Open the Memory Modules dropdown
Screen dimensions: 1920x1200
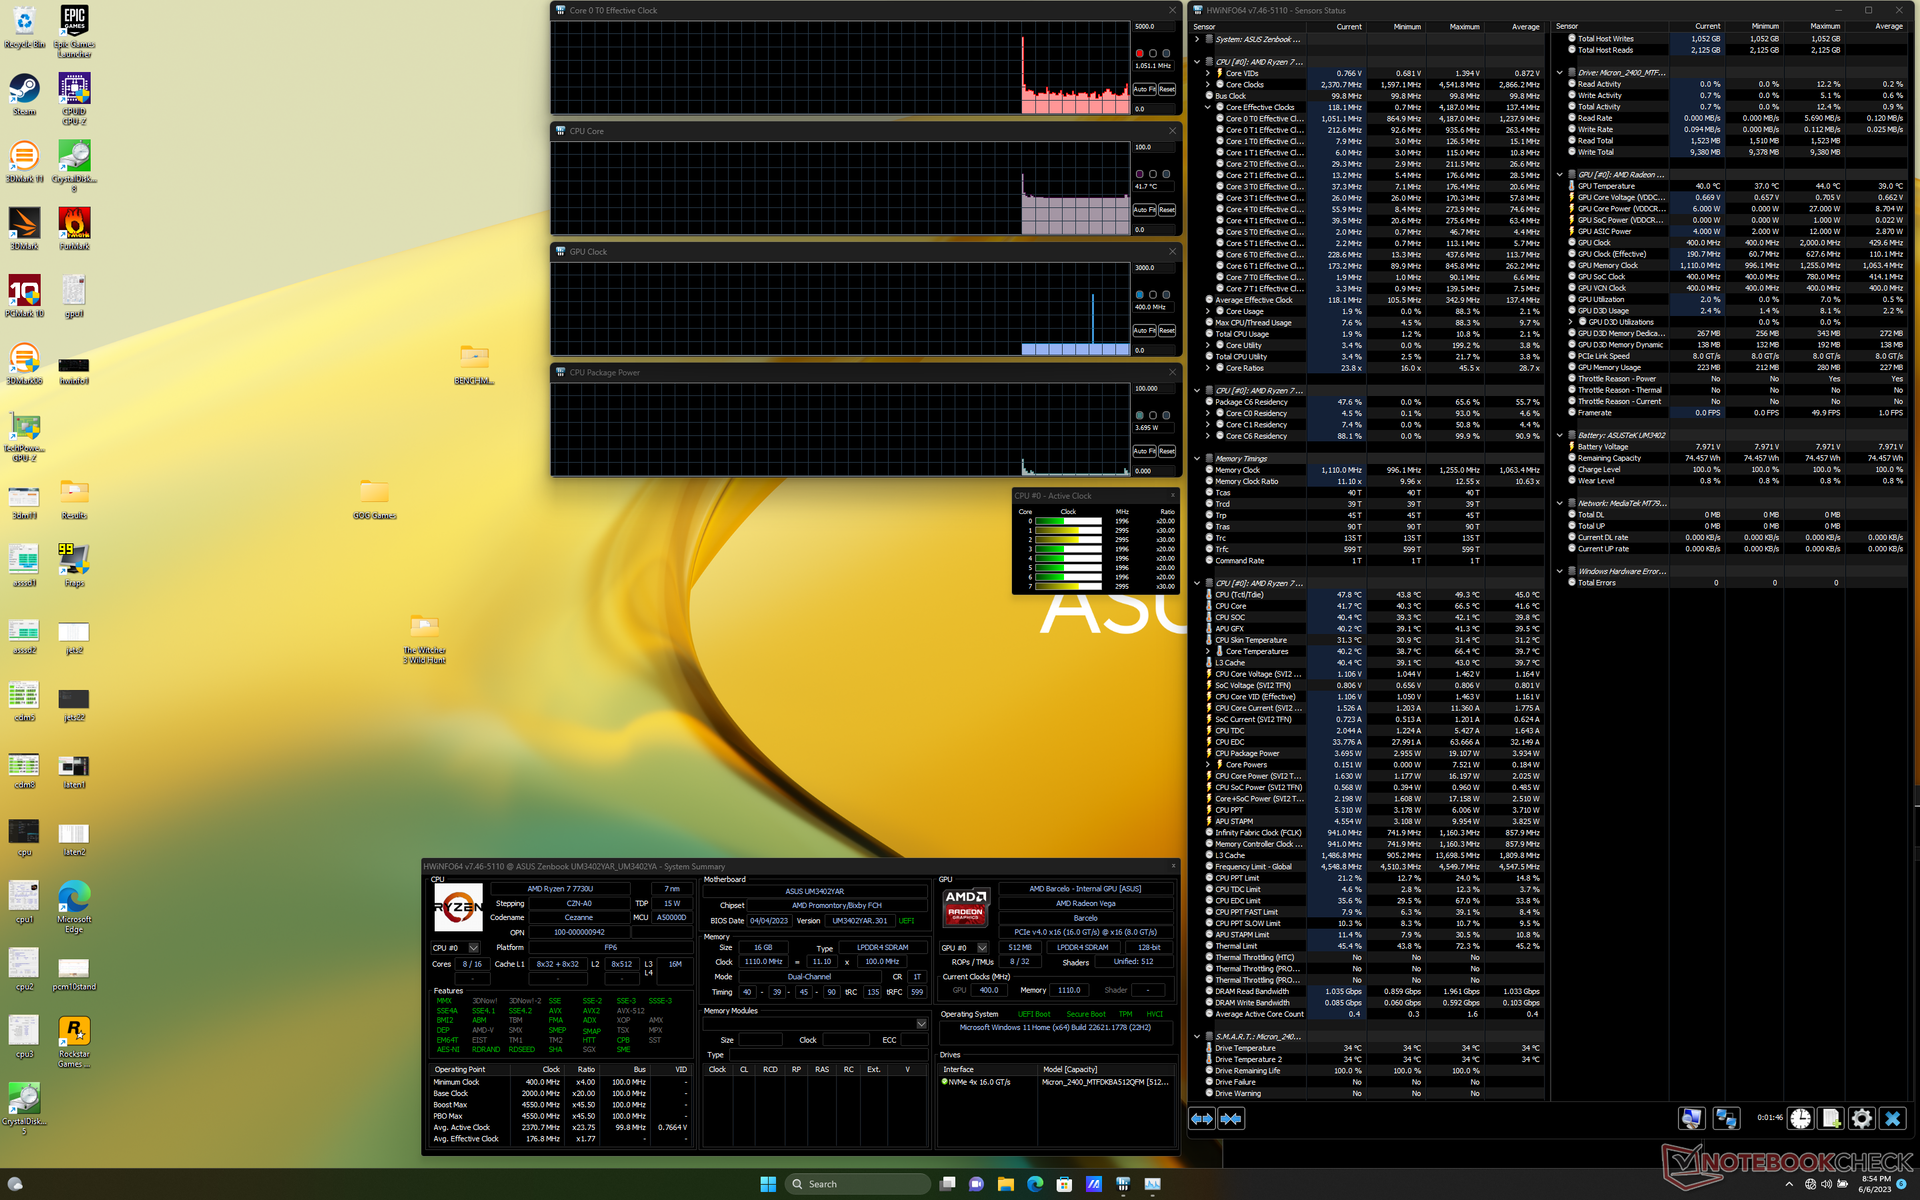(921, 1024)
